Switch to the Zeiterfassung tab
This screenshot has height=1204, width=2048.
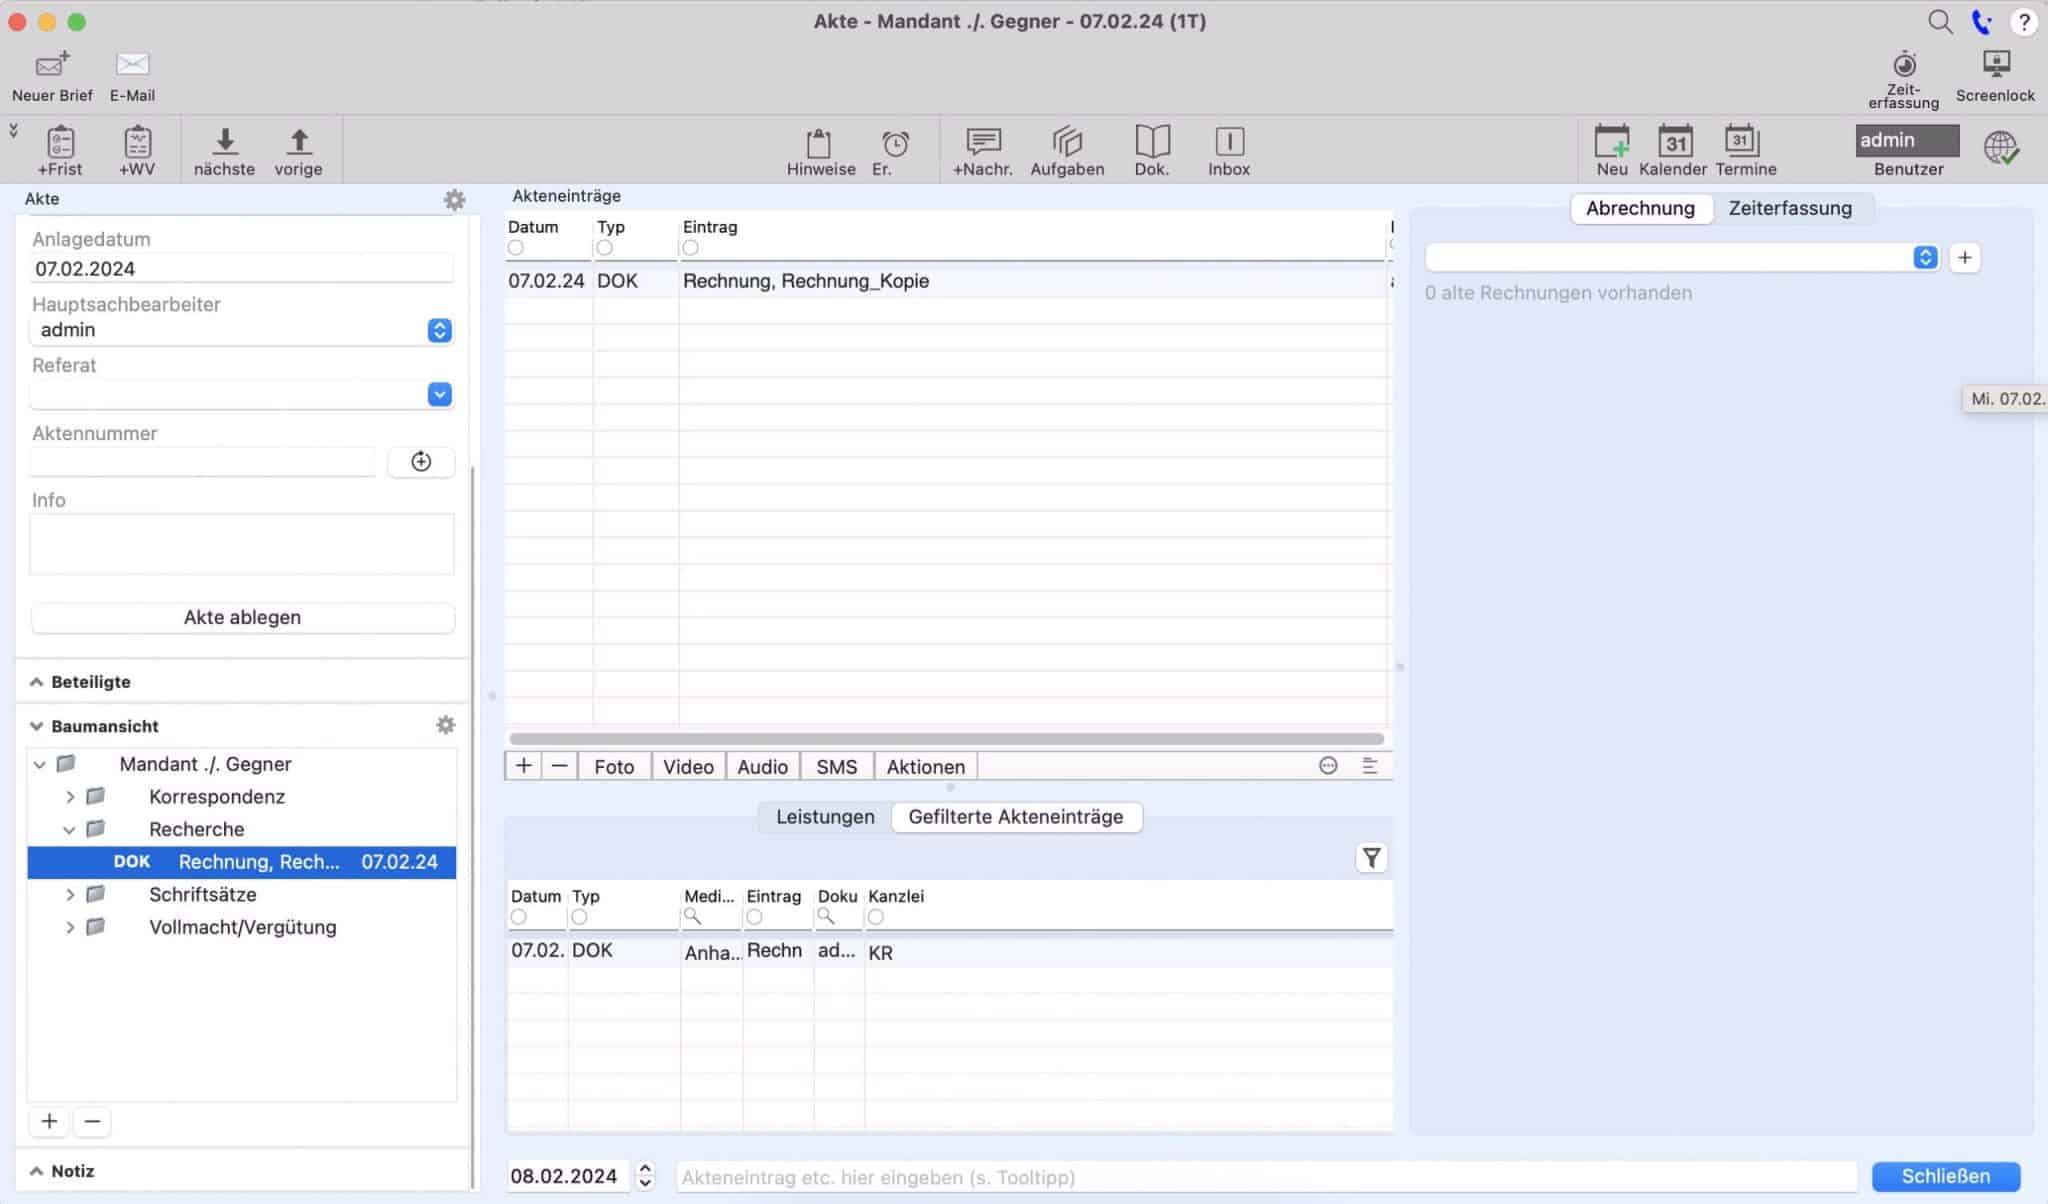(1790, 208)
